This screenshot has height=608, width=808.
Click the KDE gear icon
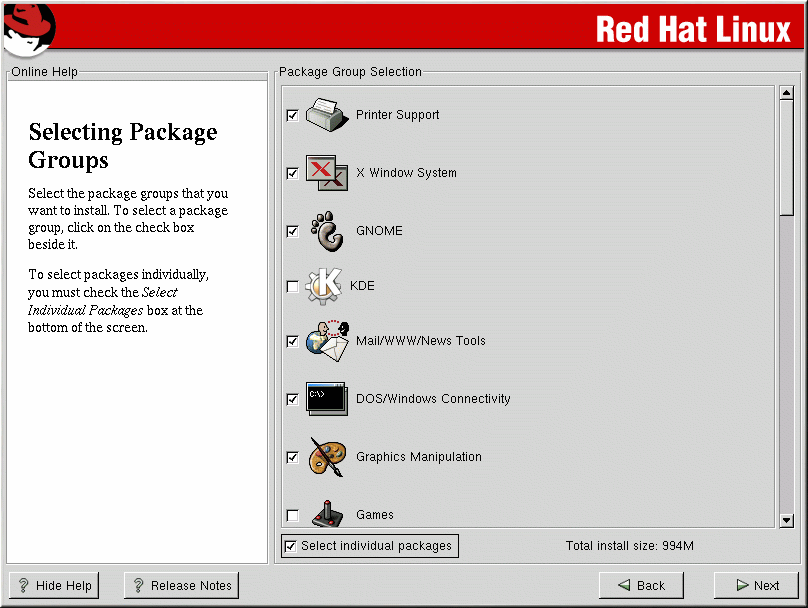(323, 286)
